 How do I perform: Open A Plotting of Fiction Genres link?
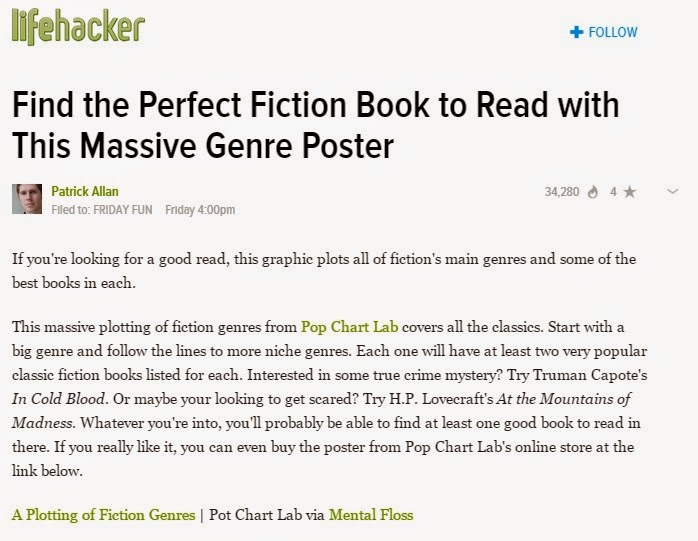[104, 515]
